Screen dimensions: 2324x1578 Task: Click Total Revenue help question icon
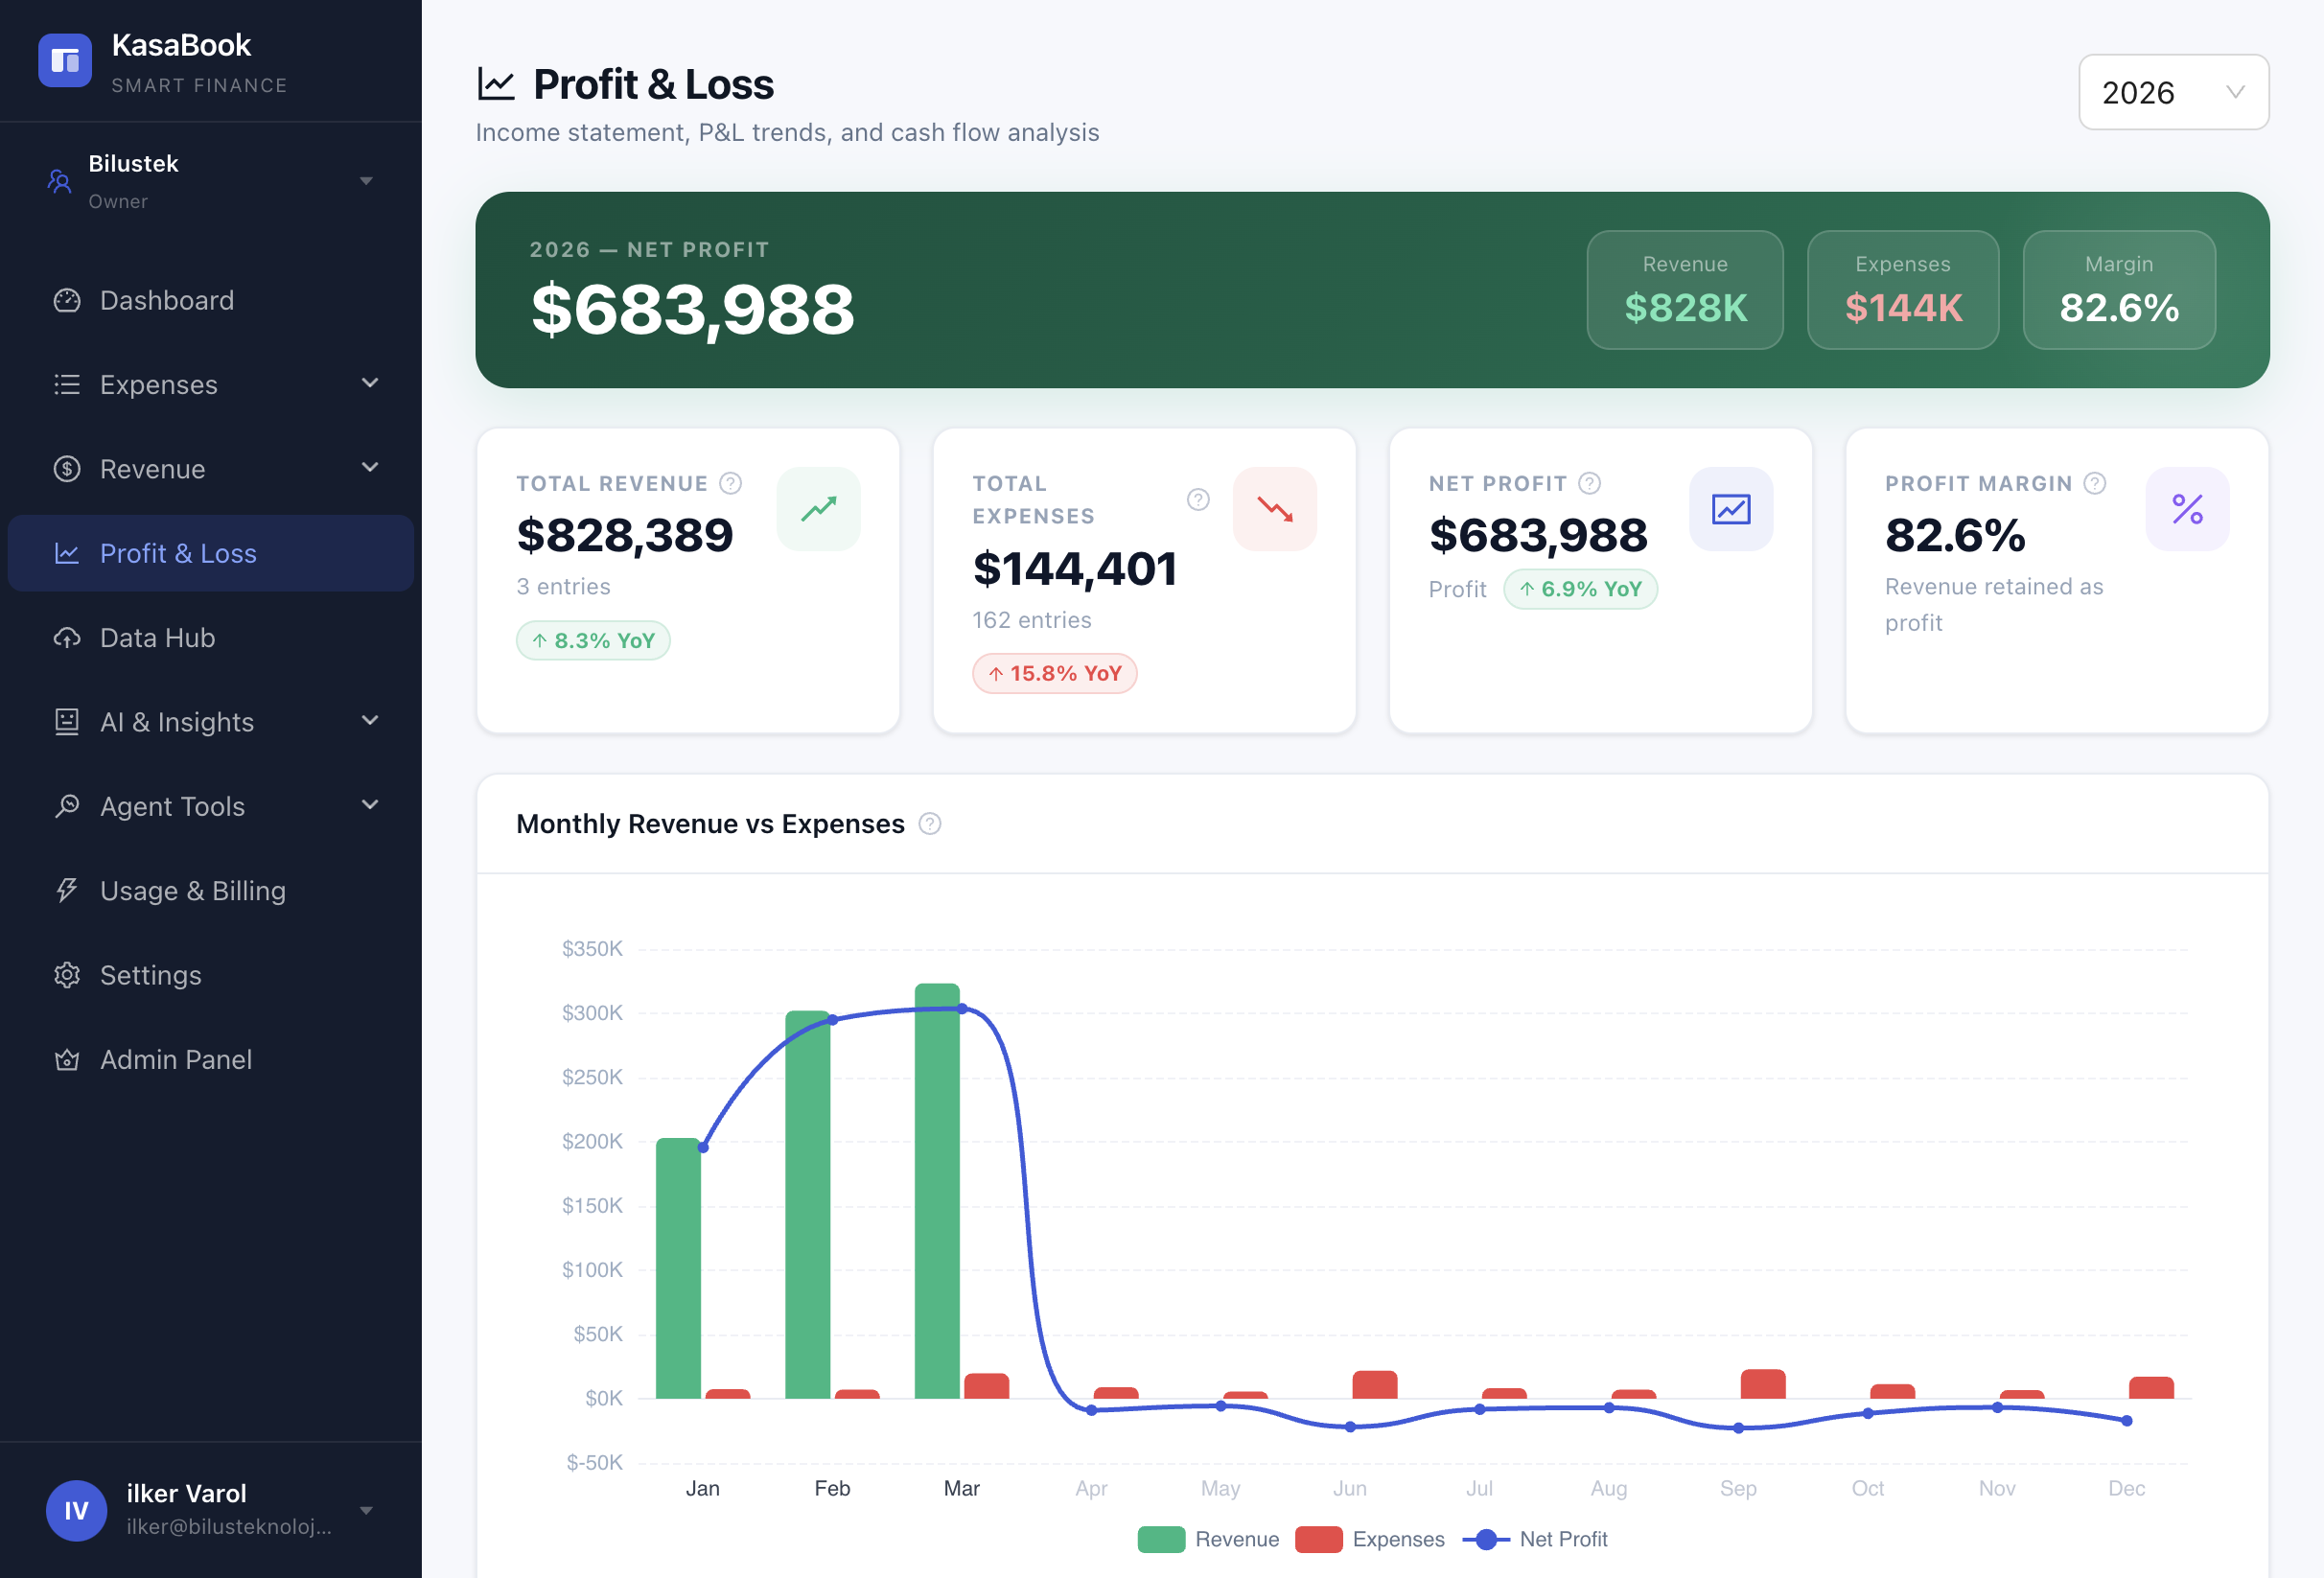(x=731, y=483)
